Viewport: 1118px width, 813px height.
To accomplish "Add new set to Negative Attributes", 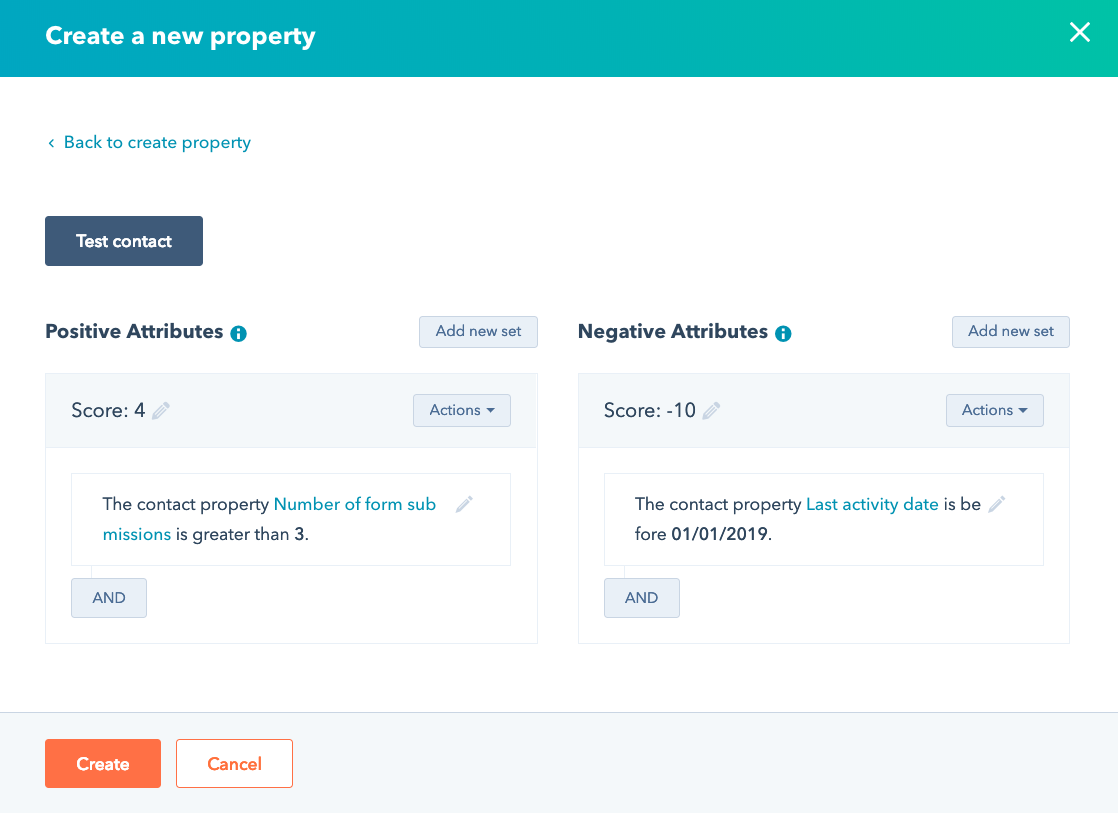I will (1010, 332).
